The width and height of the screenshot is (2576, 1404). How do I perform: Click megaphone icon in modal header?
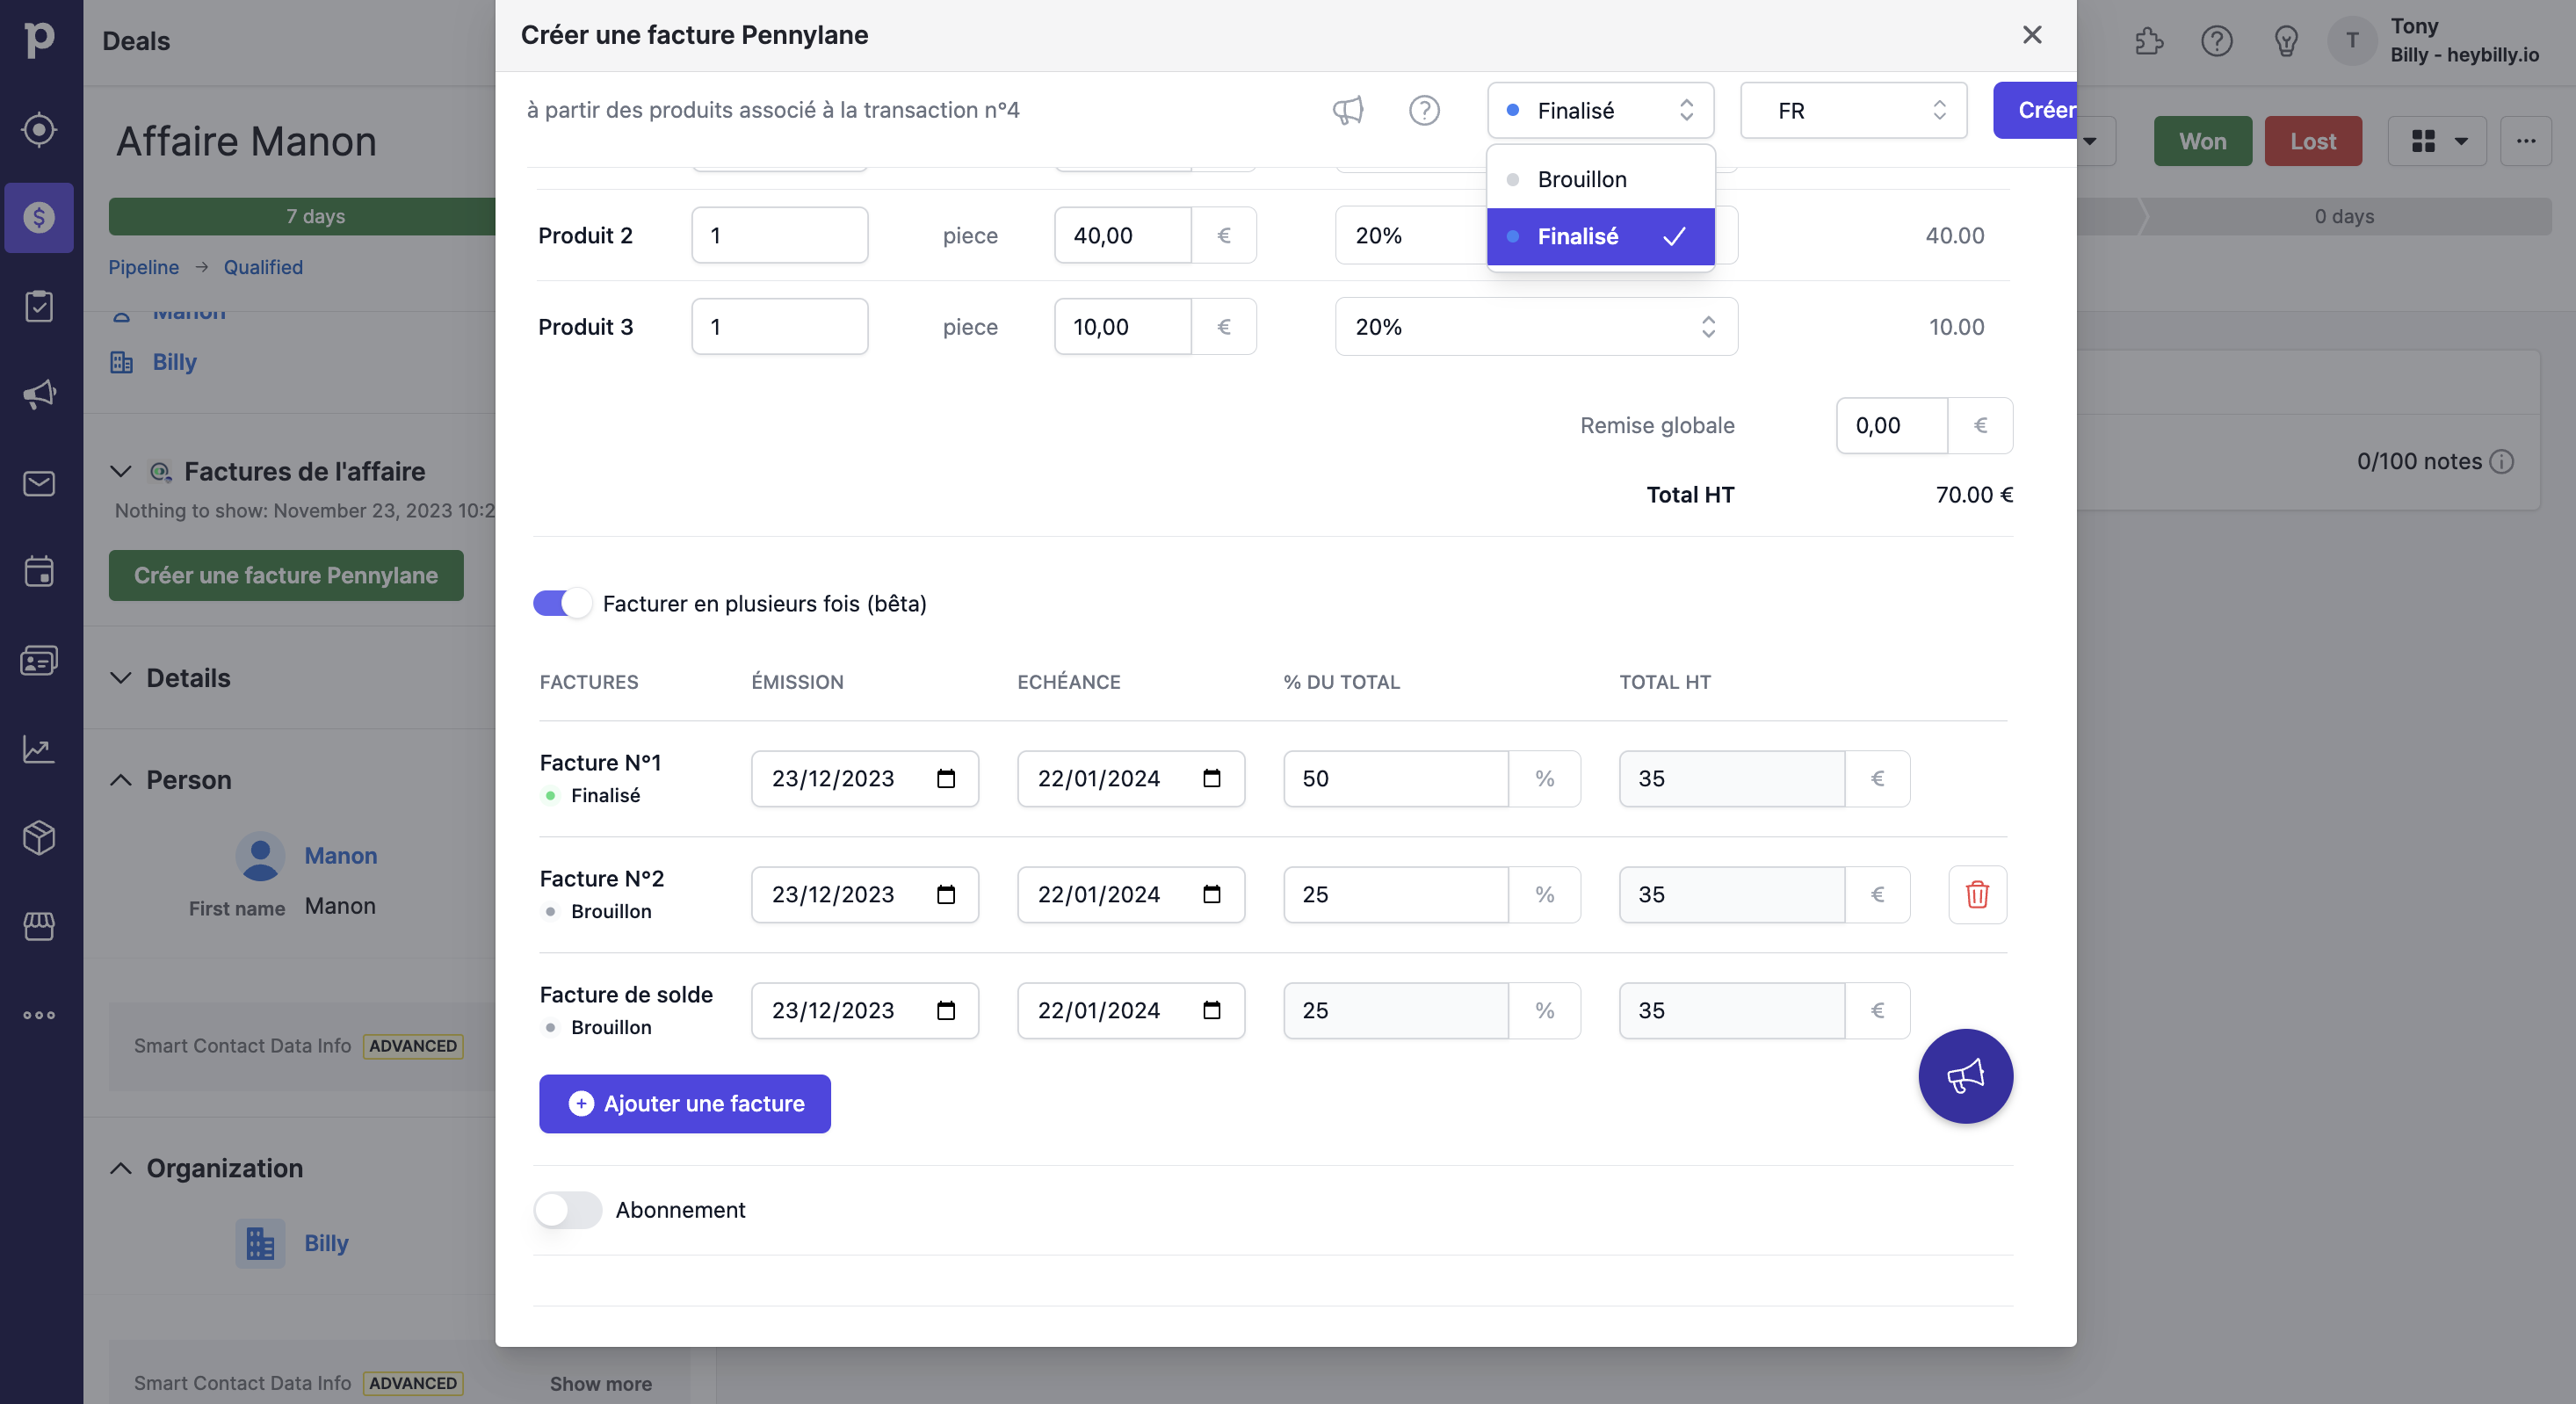pos(1348,110)
